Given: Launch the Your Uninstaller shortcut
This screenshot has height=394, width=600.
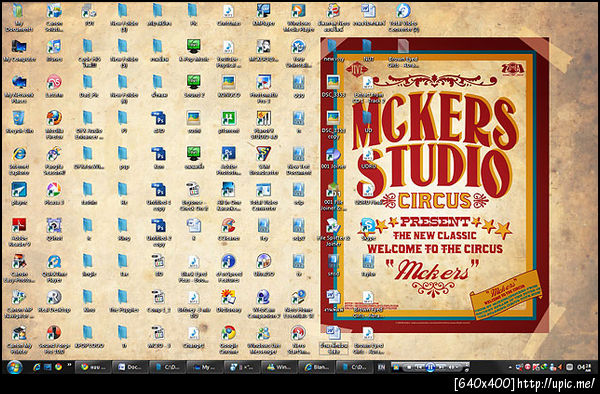Looking at the screenshot, I should [298, 53].
